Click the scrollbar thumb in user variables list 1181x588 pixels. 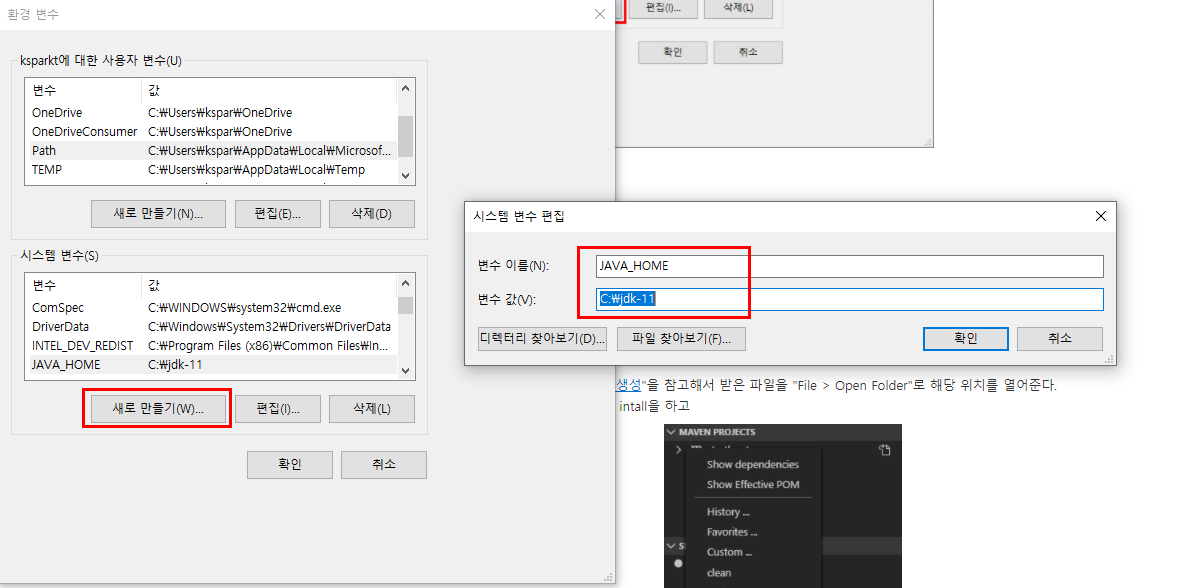point(405,136)
